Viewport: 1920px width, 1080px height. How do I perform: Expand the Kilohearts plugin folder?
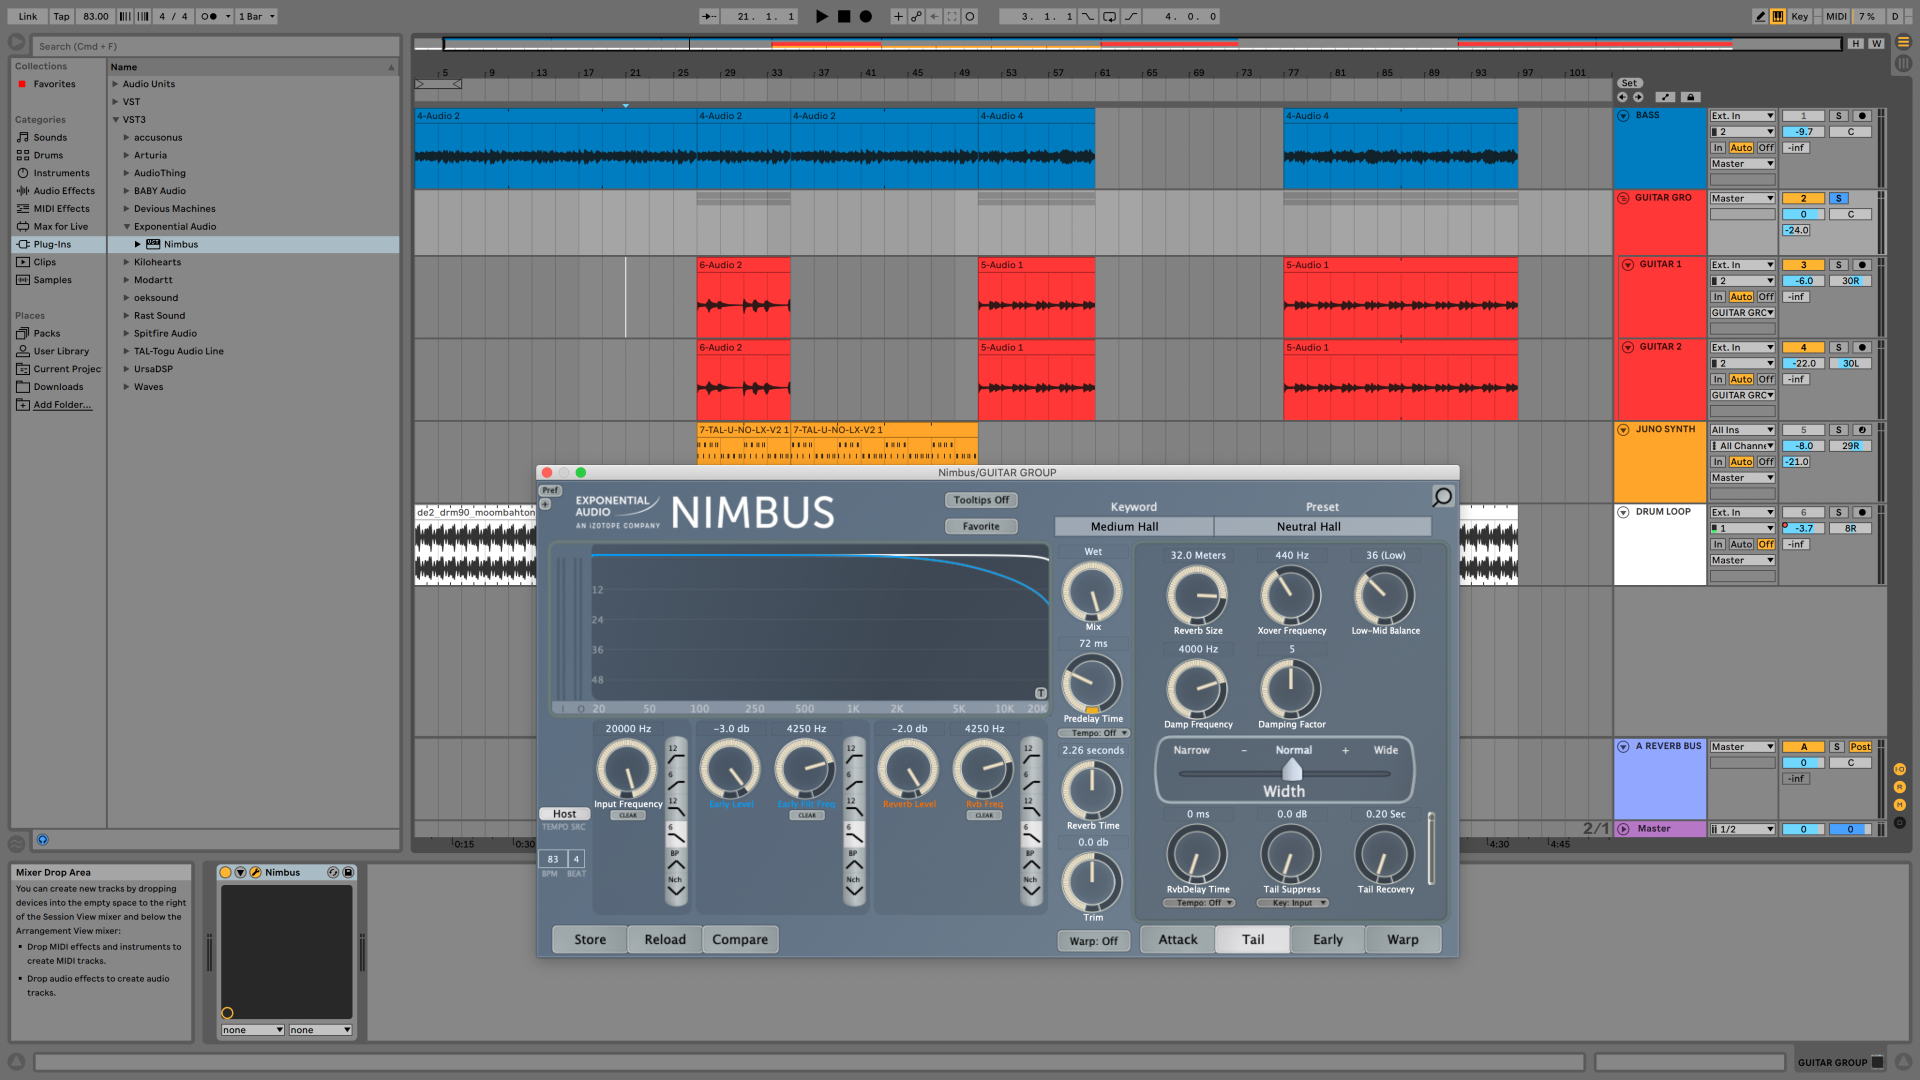click(127, 262)
